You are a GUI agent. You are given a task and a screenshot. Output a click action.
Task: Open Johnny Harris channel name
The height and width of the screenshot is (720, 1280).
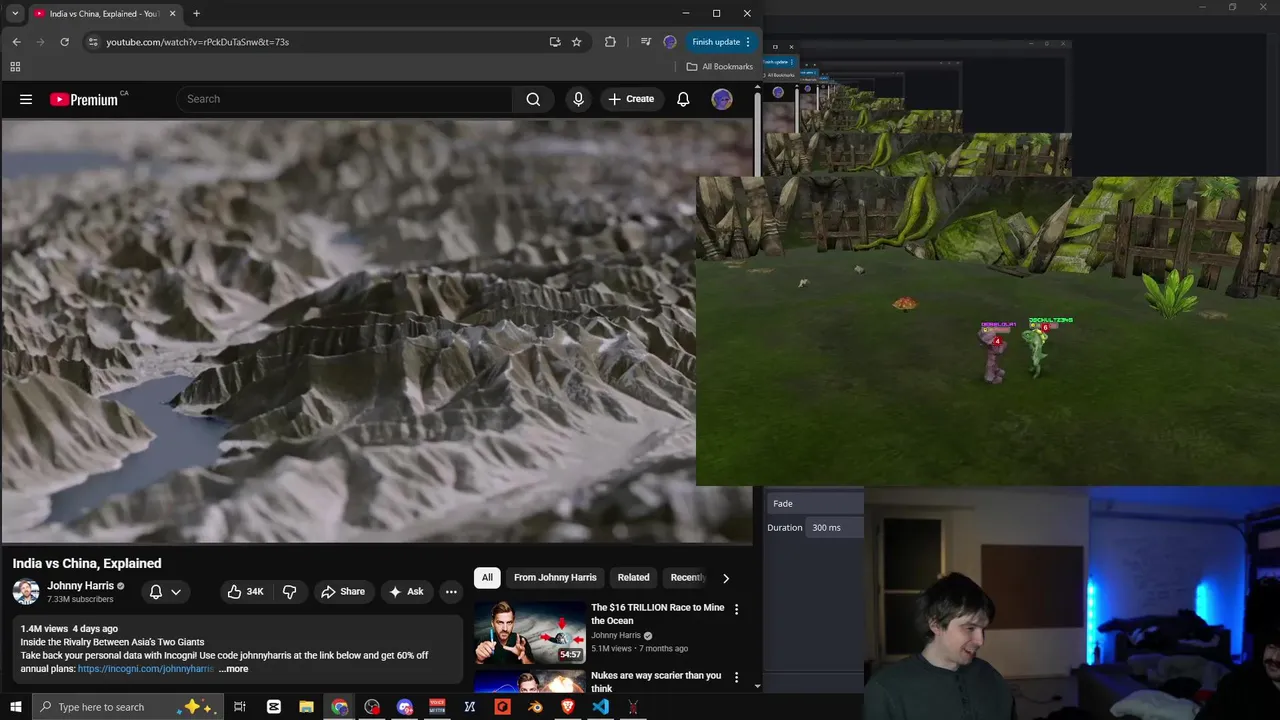[x=80, y=586]
